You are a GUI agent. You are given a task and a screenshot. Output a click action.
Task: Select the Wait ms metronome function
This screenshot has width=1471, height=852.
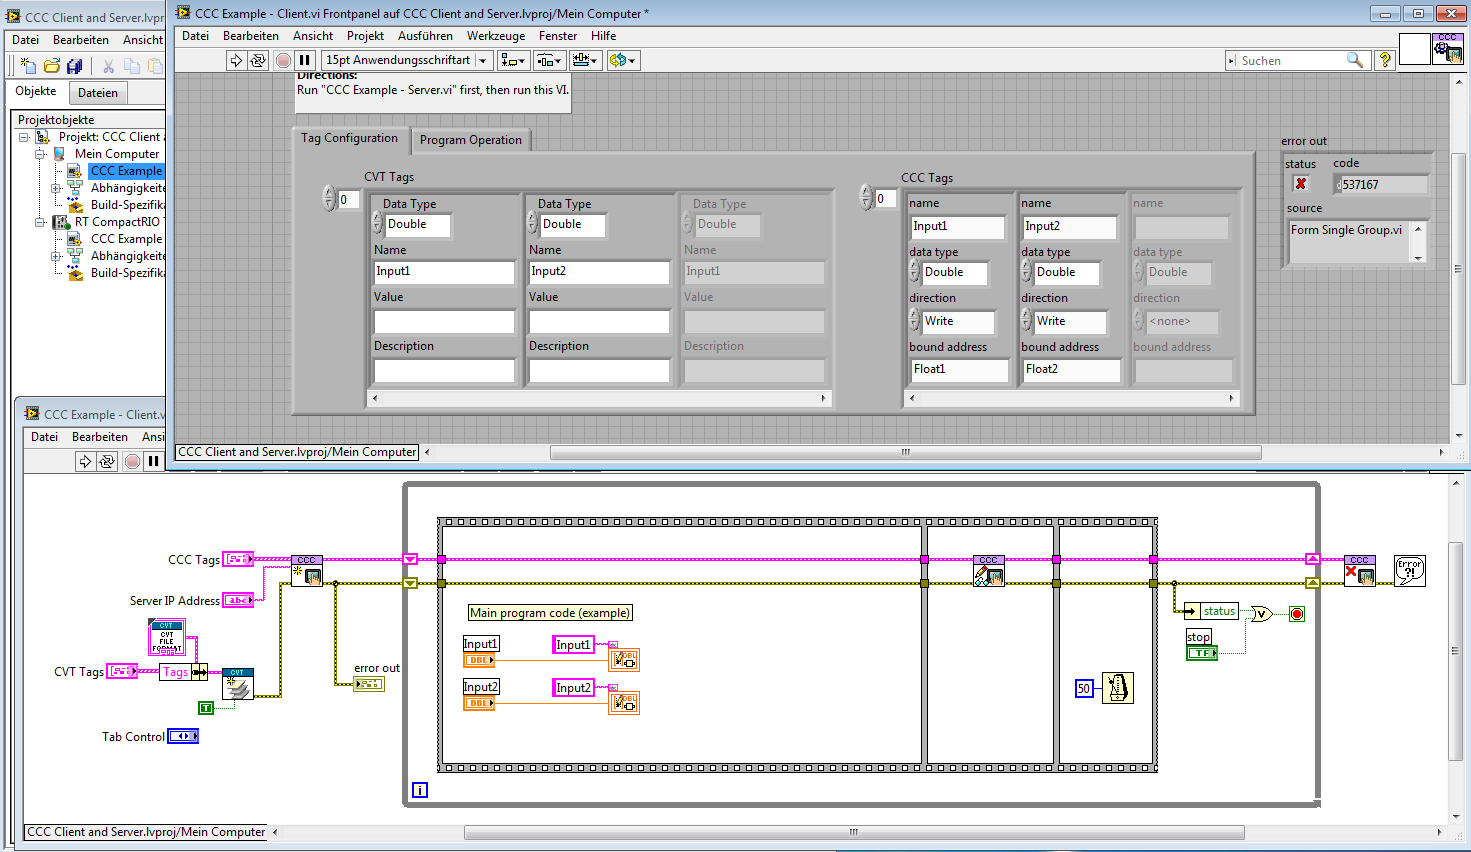coord(1117,688)
